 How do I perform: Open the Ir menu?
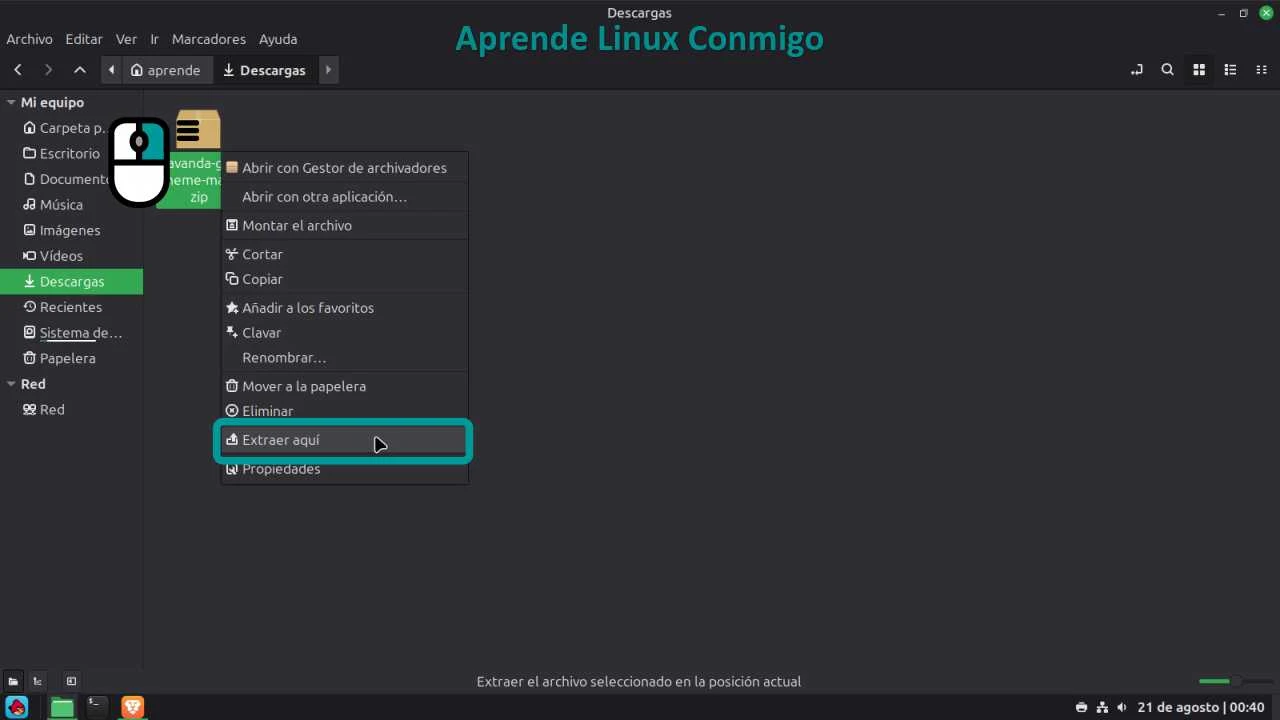(x=155, y=39)
